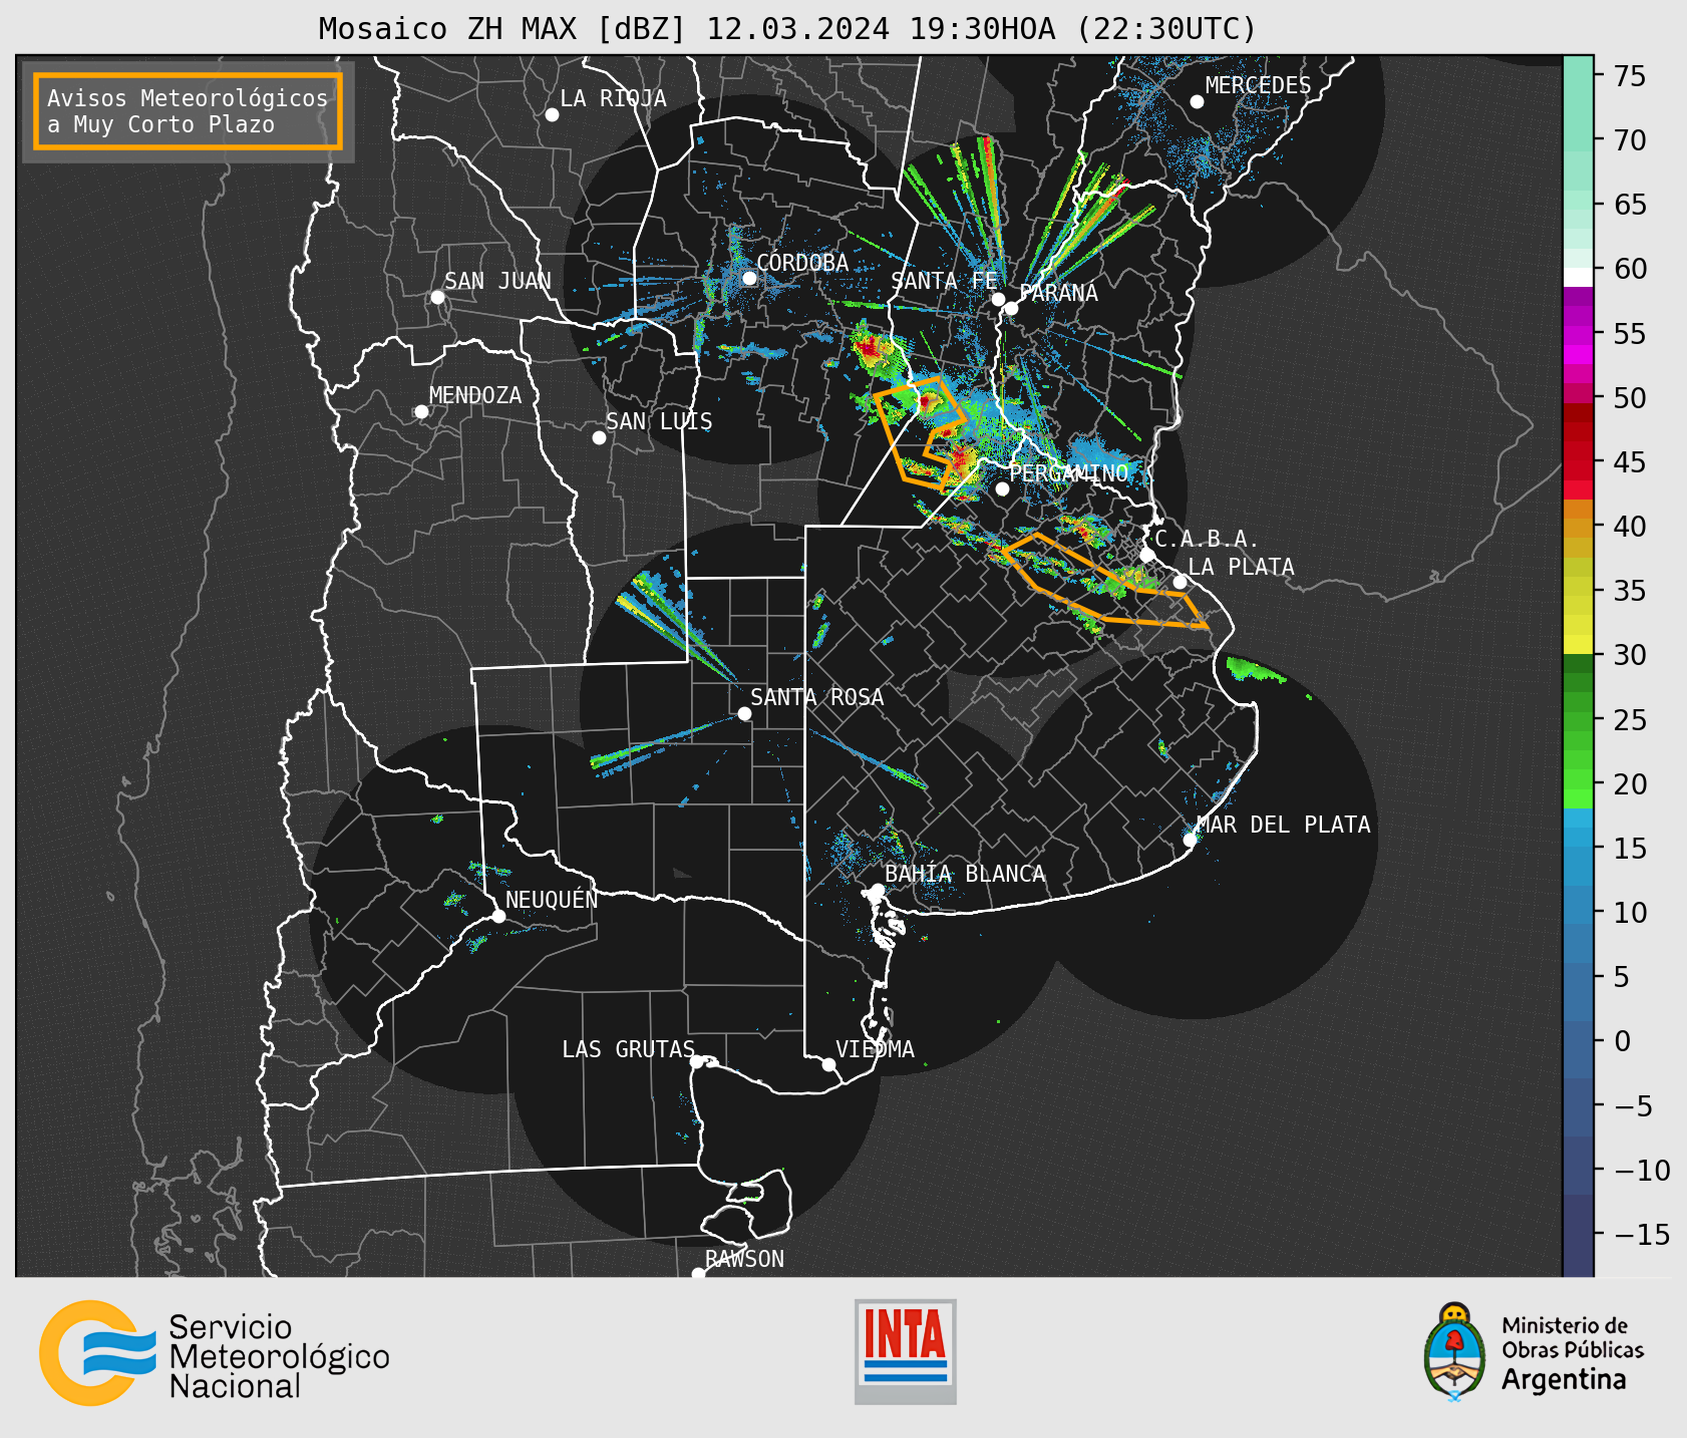Click the white dot marking La Rioja

pyautogui.click(x=552, y=115)
